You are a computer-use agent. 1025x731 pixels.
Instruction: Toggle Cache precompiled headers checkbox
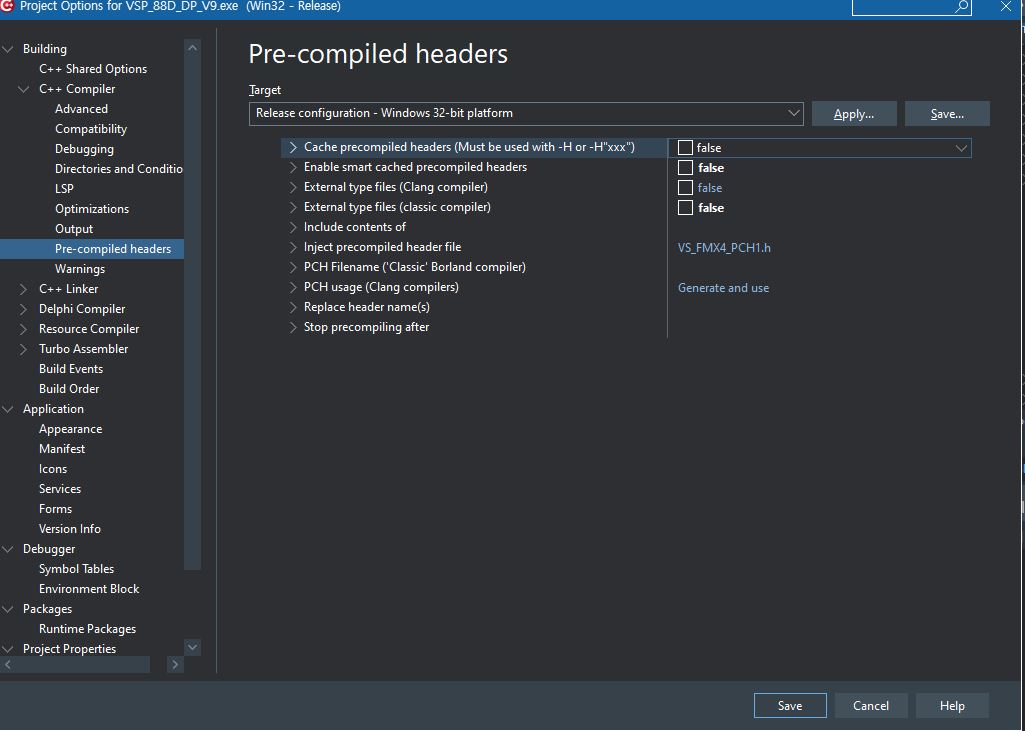[x=685, y=148]
